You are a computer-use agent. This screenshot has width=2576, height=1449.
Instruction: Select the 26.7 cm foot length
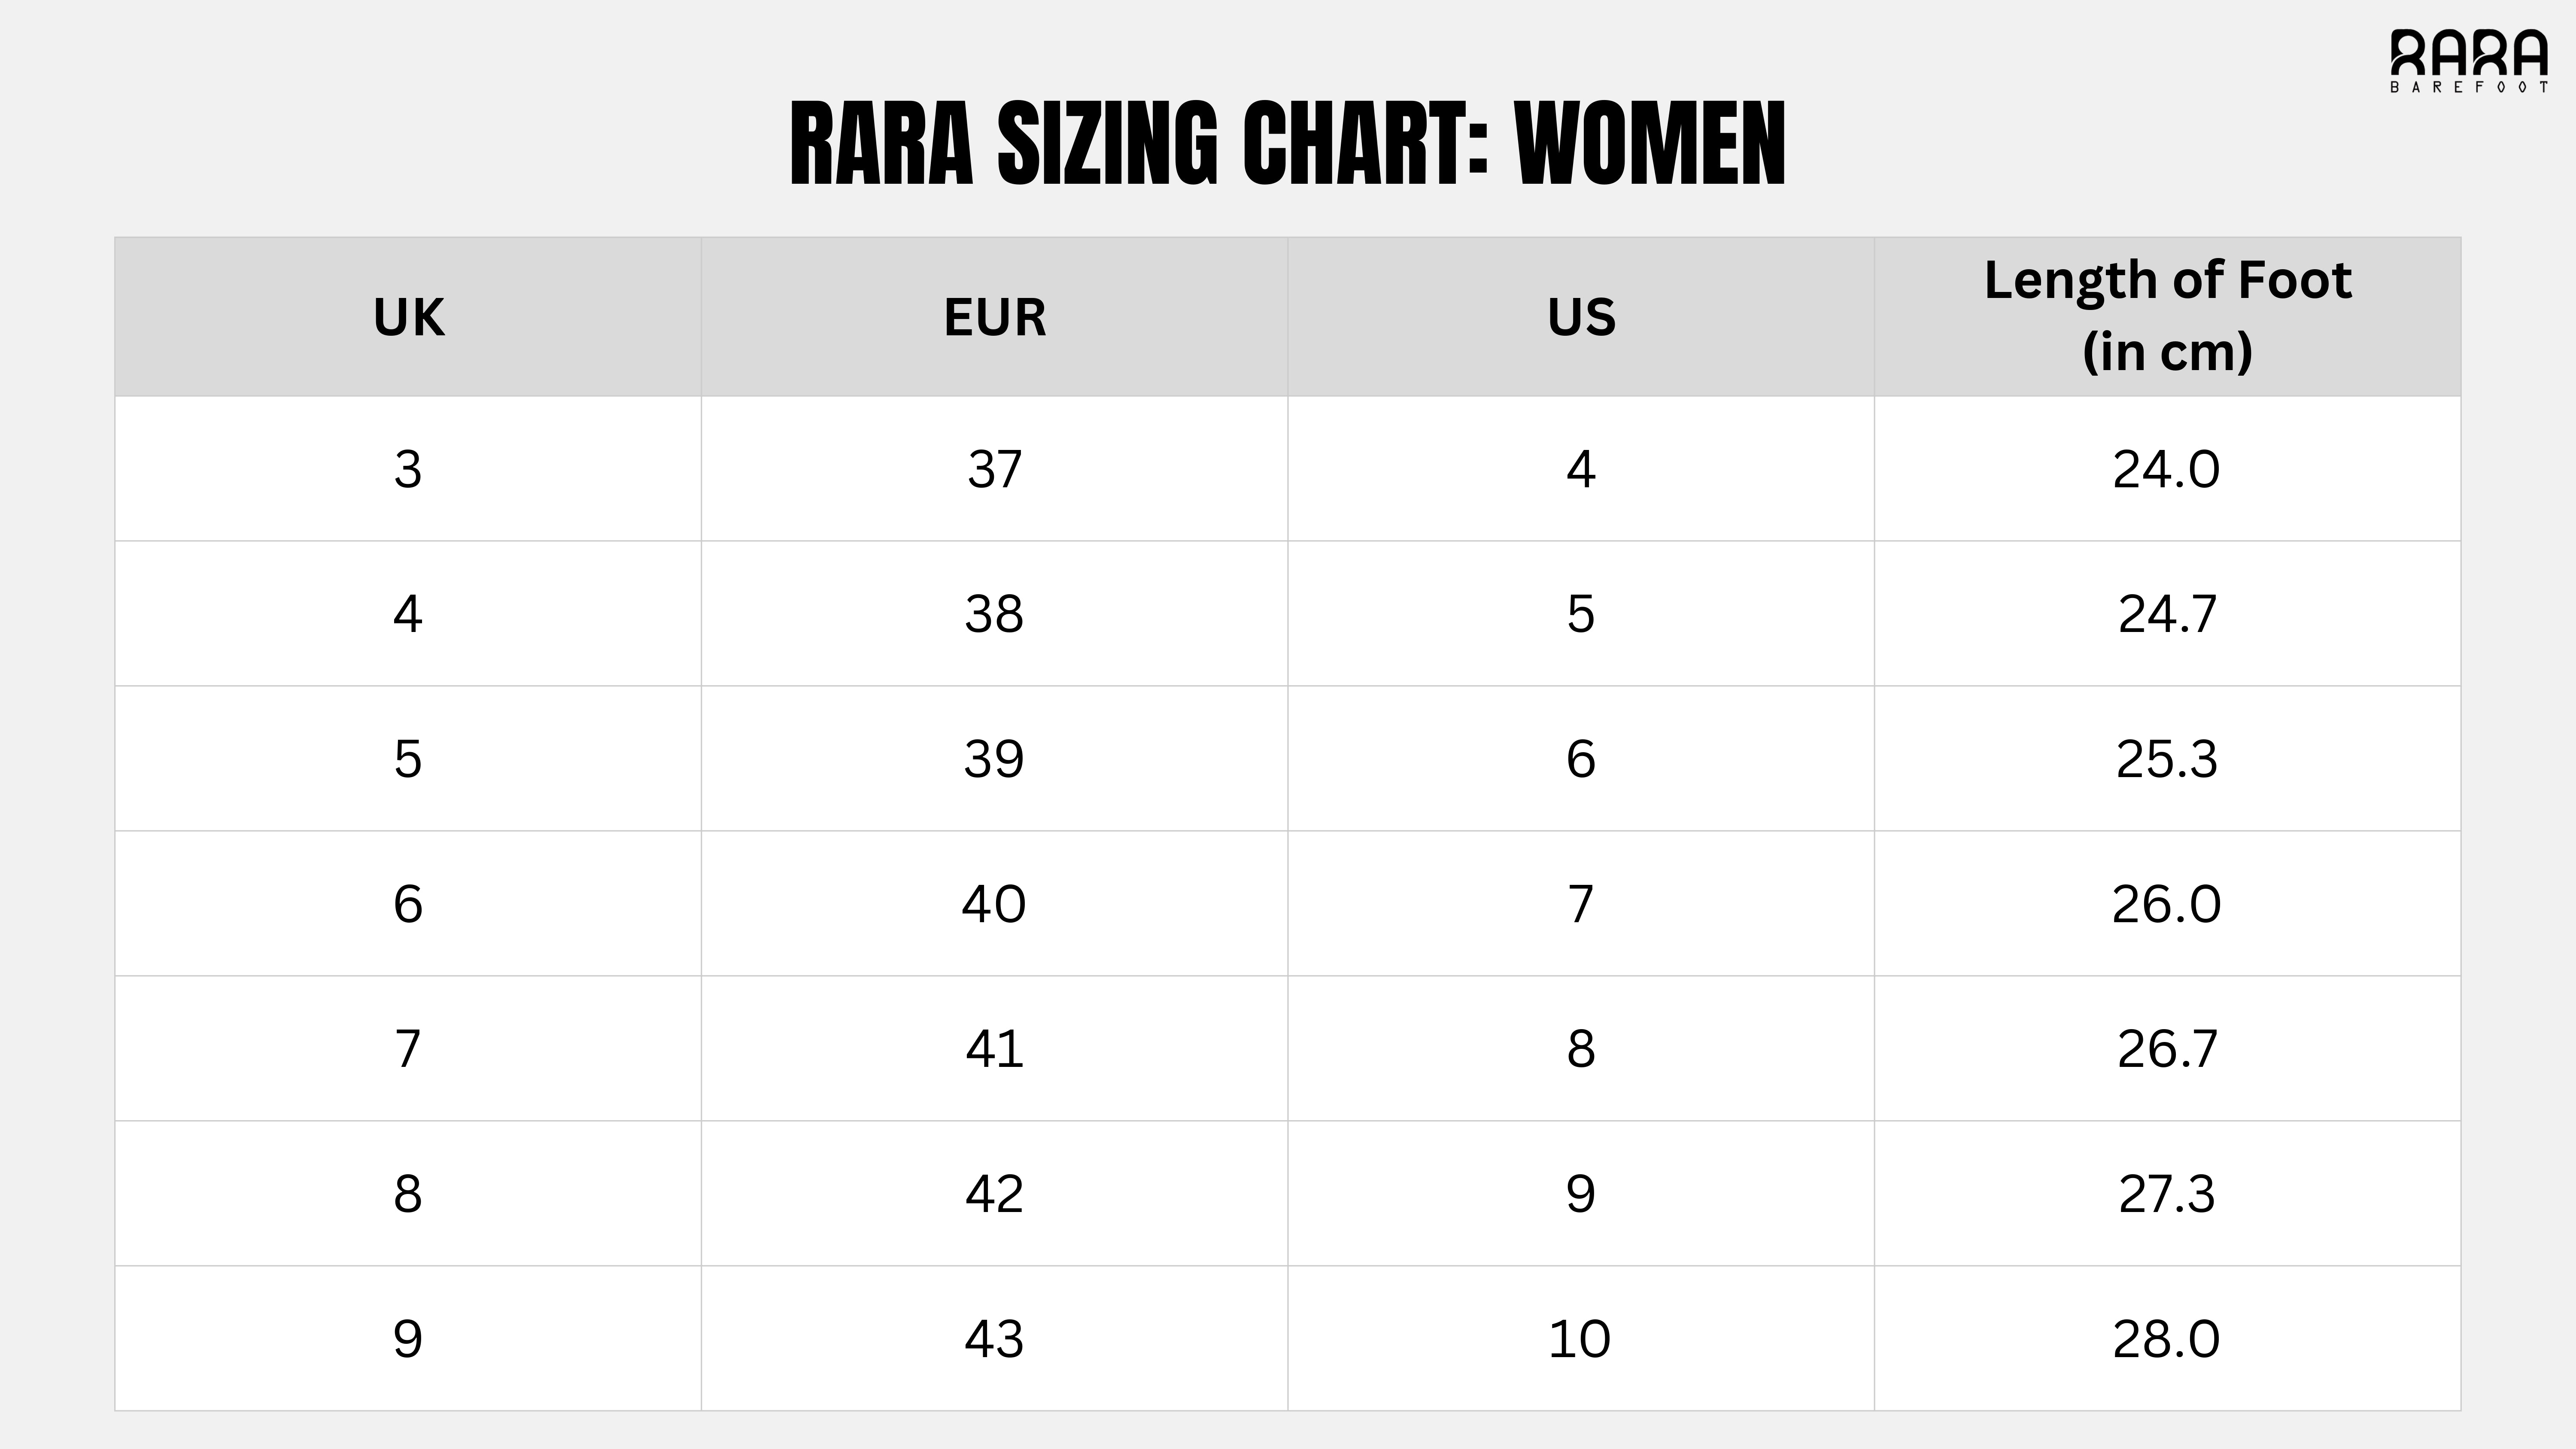[x=2167, y=1048]
